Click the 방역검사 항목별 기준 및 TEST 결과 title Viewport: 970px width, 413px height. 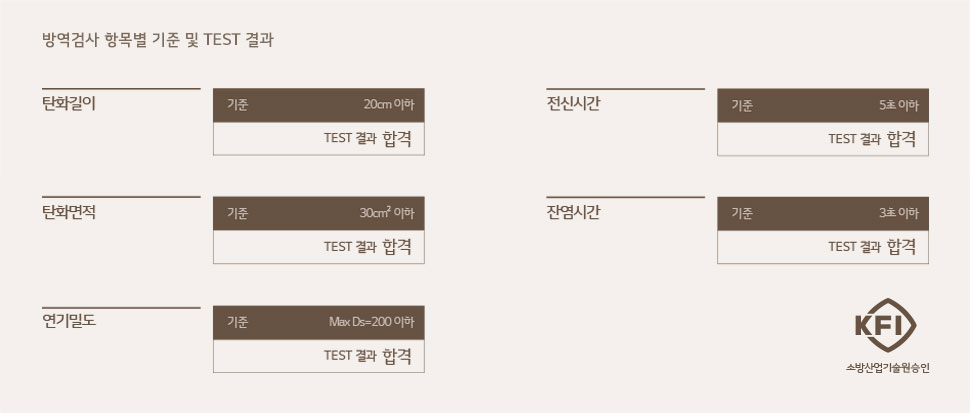click(x=158, y=40)
